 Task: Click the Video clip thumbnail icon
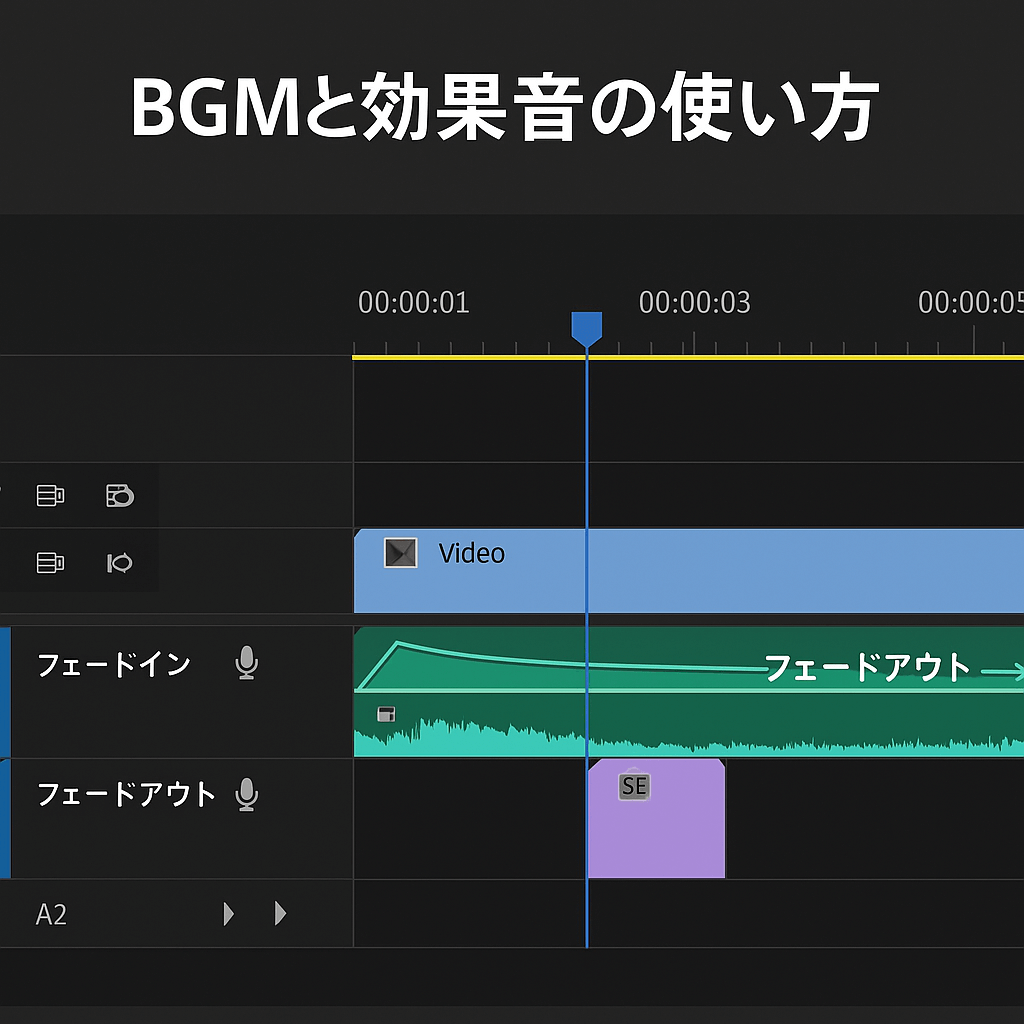[x=400, y=552]
